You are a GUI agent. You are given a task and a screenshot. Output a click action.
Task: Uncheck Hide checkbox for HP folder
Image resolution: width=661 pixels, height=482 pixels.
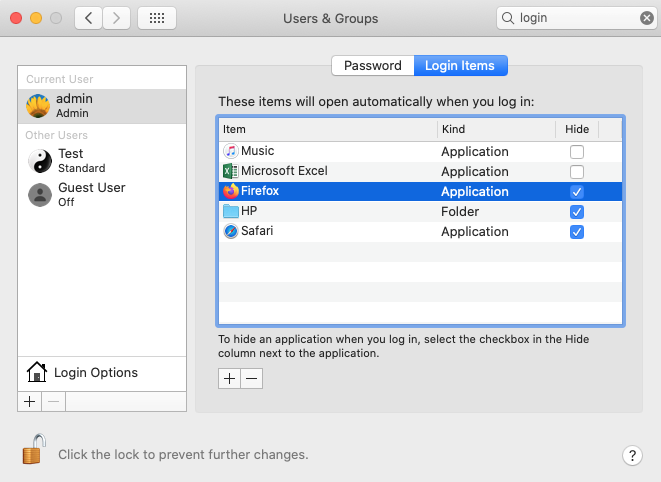(576, 212)
